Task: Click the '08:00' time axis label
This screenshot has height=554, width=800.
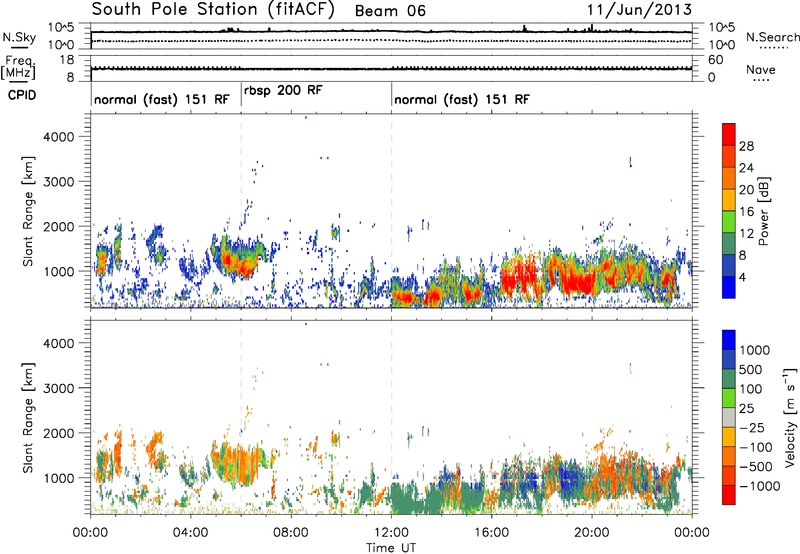Action: [x=291, y=533]
